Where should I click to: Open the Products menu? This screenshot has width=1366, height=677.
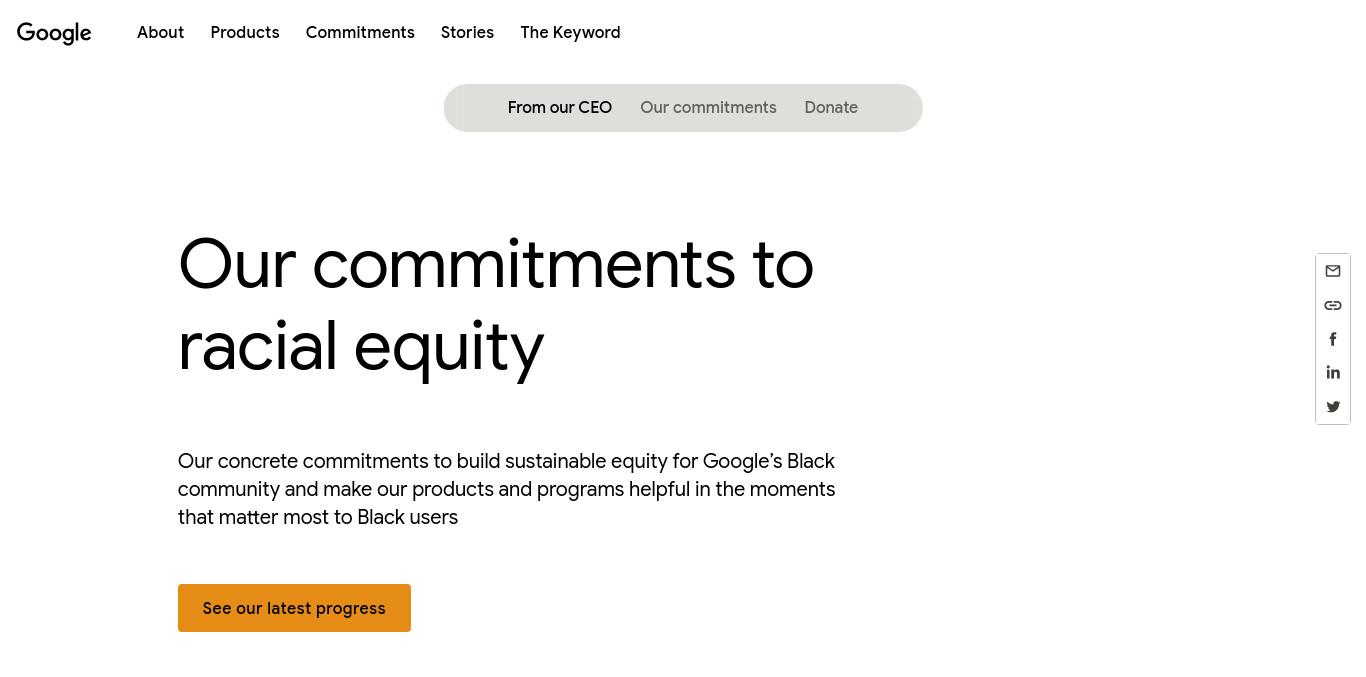click(245, 32)
